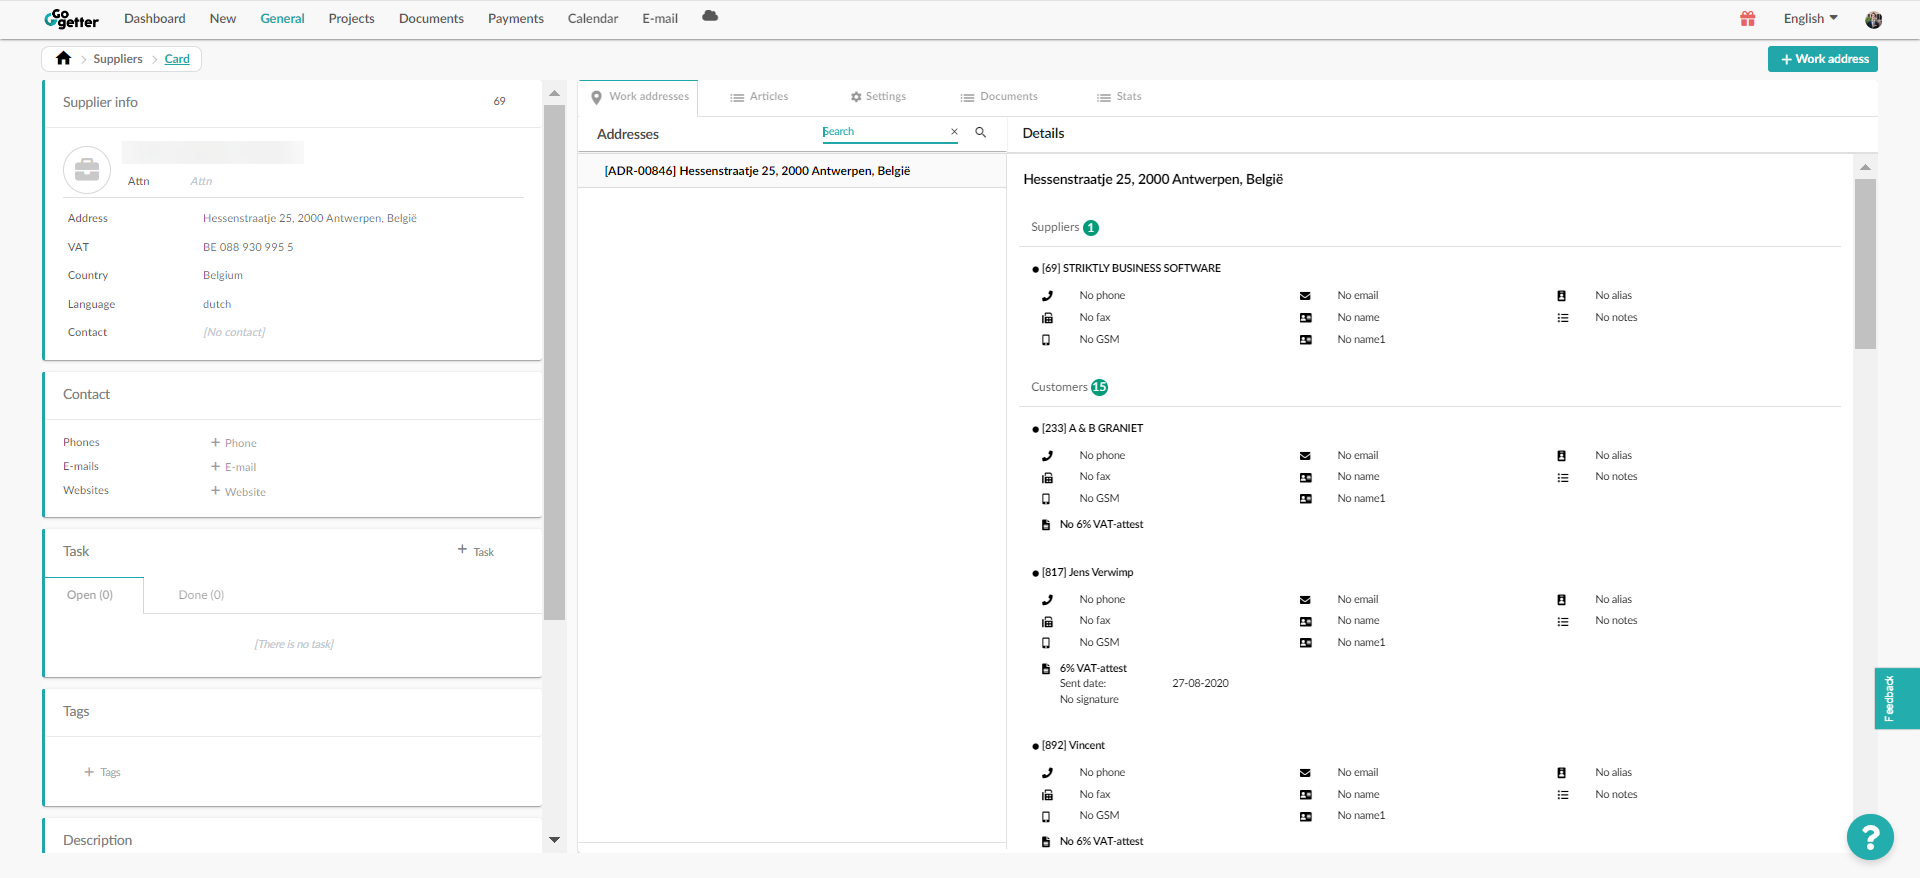This screenshot has height=878, width=1920.
Task: Click phone icon for Vincent
Action: pos(1047,773)
